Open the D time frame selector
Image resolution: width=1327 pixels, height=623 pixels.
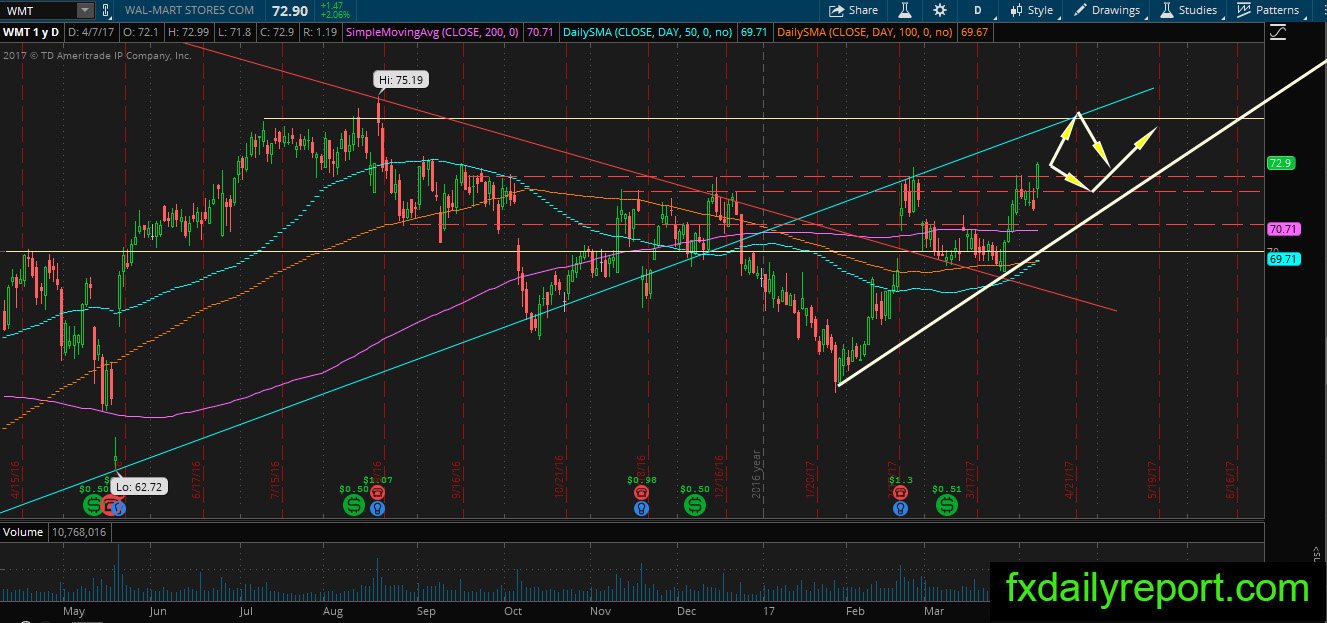(x=977, y=10)
